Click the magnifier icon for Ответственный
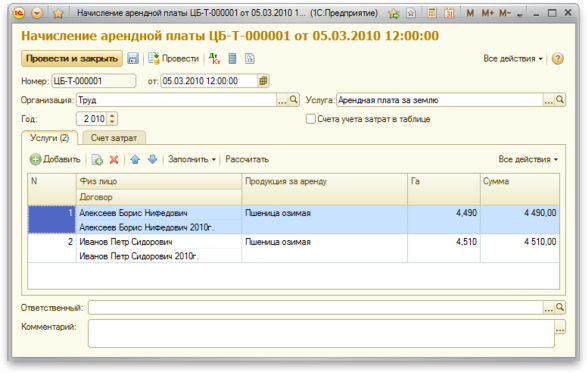 [x=560, y=308]
